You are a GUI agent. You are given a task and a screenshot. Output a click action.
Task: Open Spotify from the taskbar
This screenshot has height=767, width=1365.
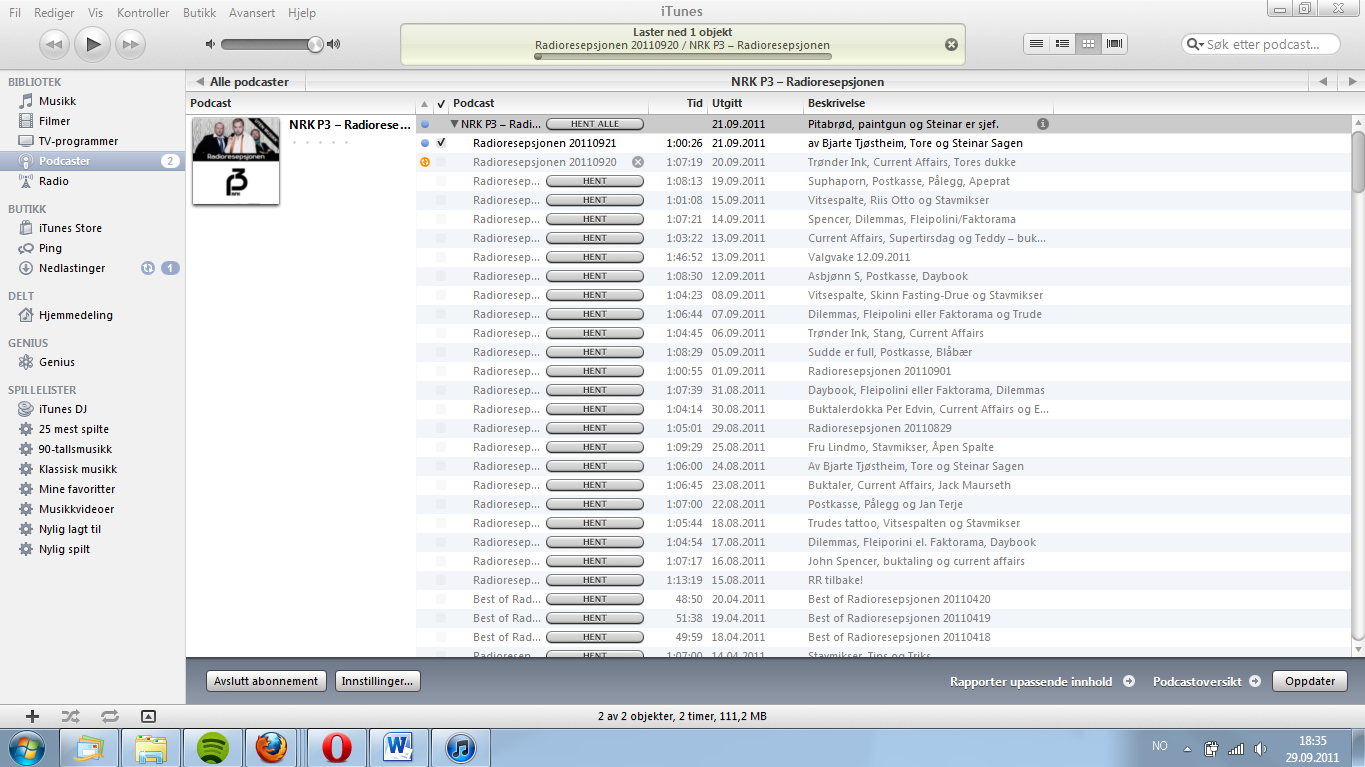[x=212, y=747]
